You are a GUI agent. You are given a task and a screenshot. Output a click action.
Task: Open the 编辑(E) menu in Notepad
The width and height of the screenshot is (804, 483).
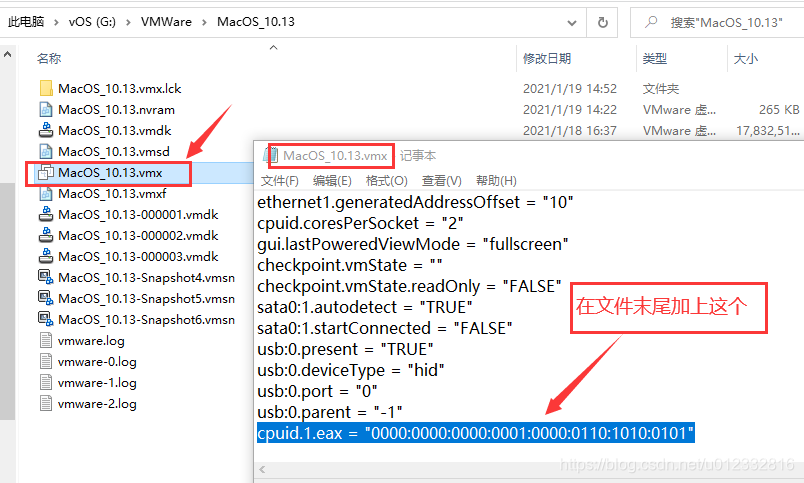tap(332, 180)
